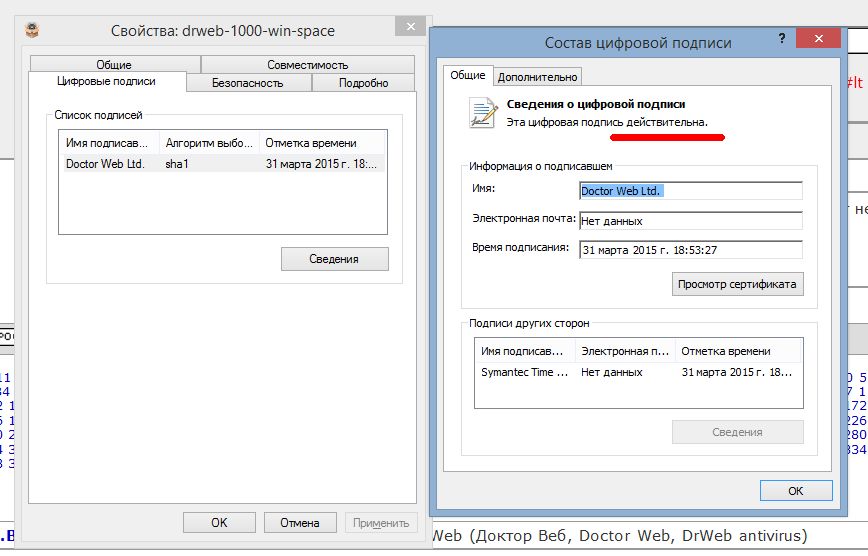The height and width of the screenshot is (556, 868).
Task: Click the Время подписания field
Action: (690, 250)
